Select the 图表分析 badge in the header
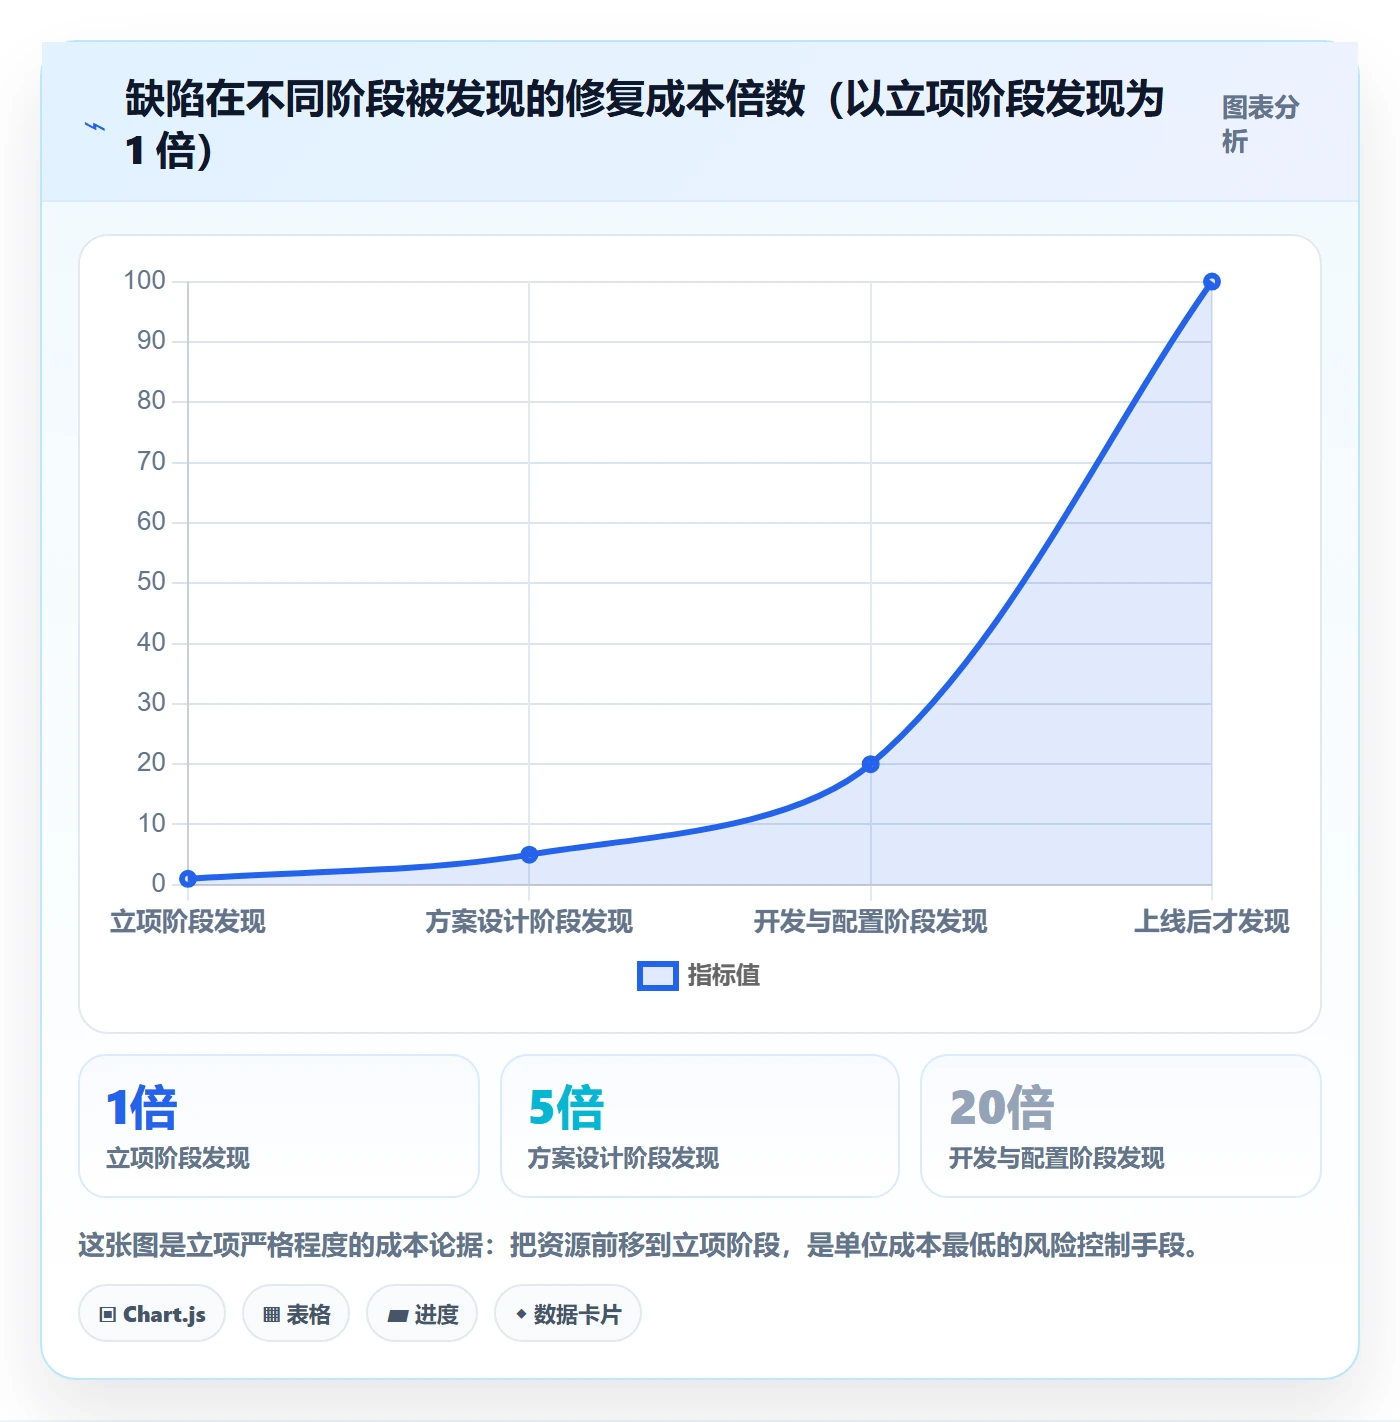The width and height of the screenshot is (1400, 1422). coord(1260,124)
